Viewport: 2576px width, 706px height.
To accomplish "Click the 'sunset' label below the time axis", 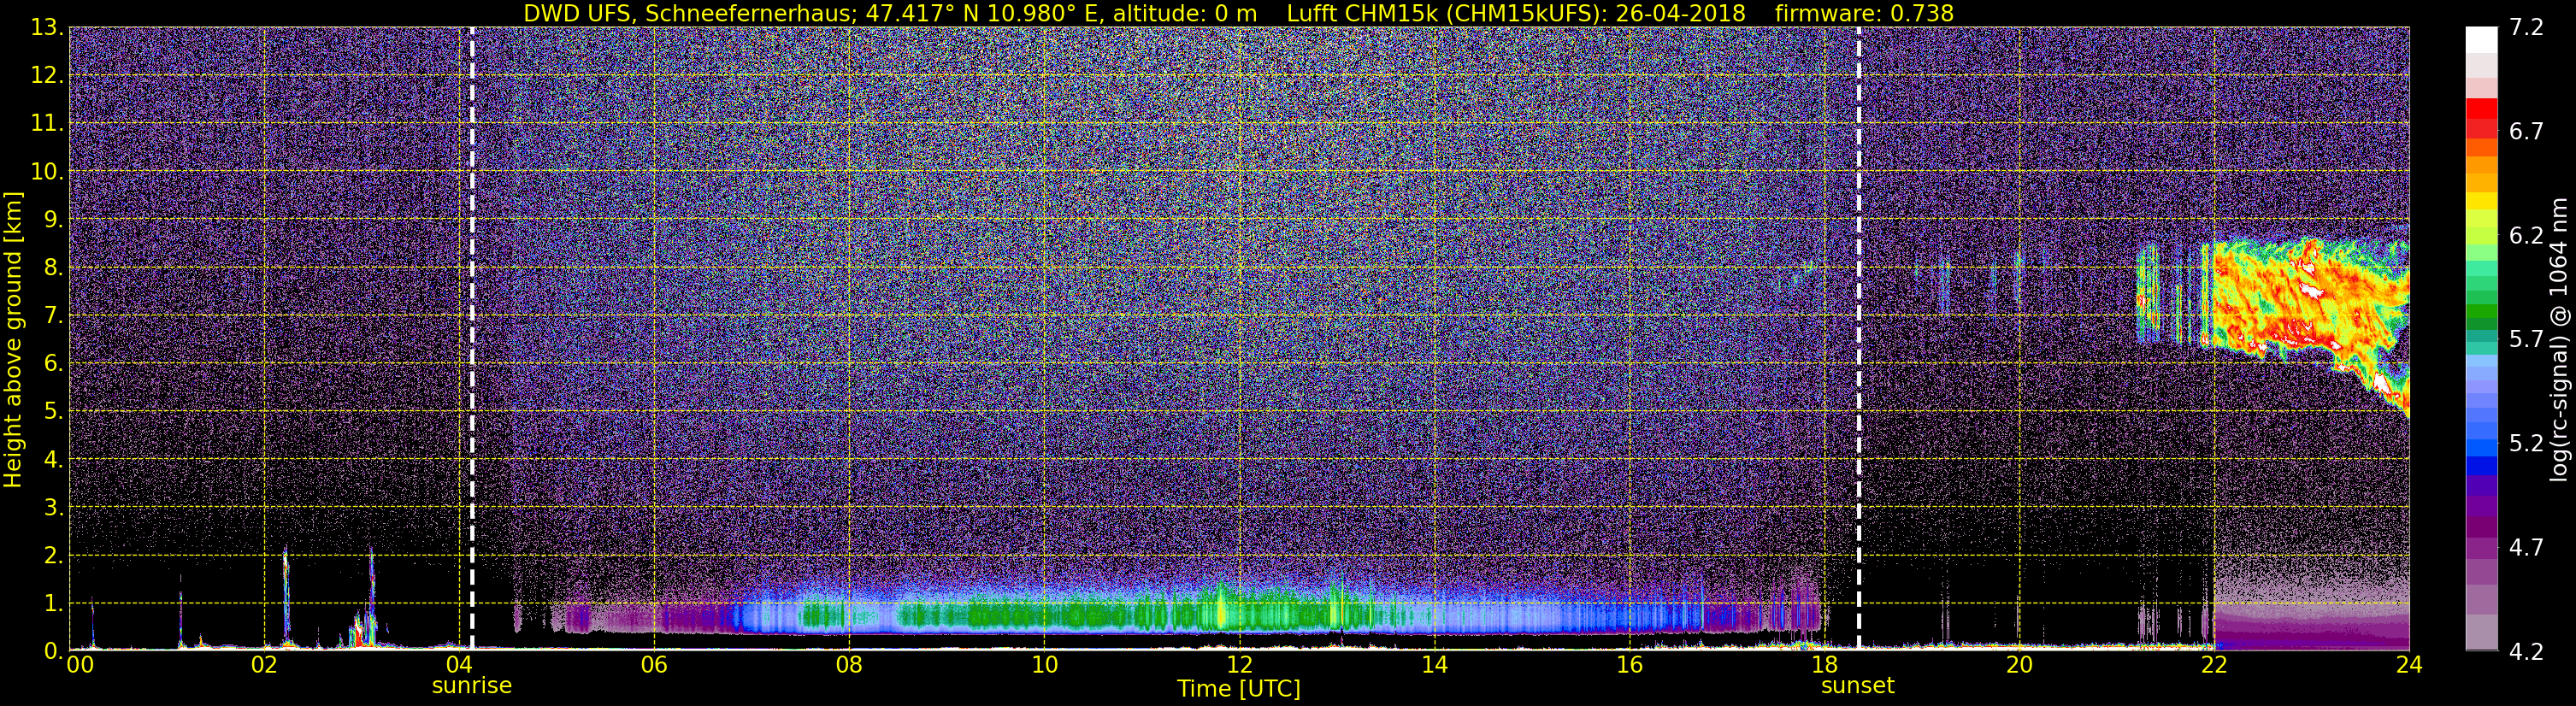I will [1857, 686].
